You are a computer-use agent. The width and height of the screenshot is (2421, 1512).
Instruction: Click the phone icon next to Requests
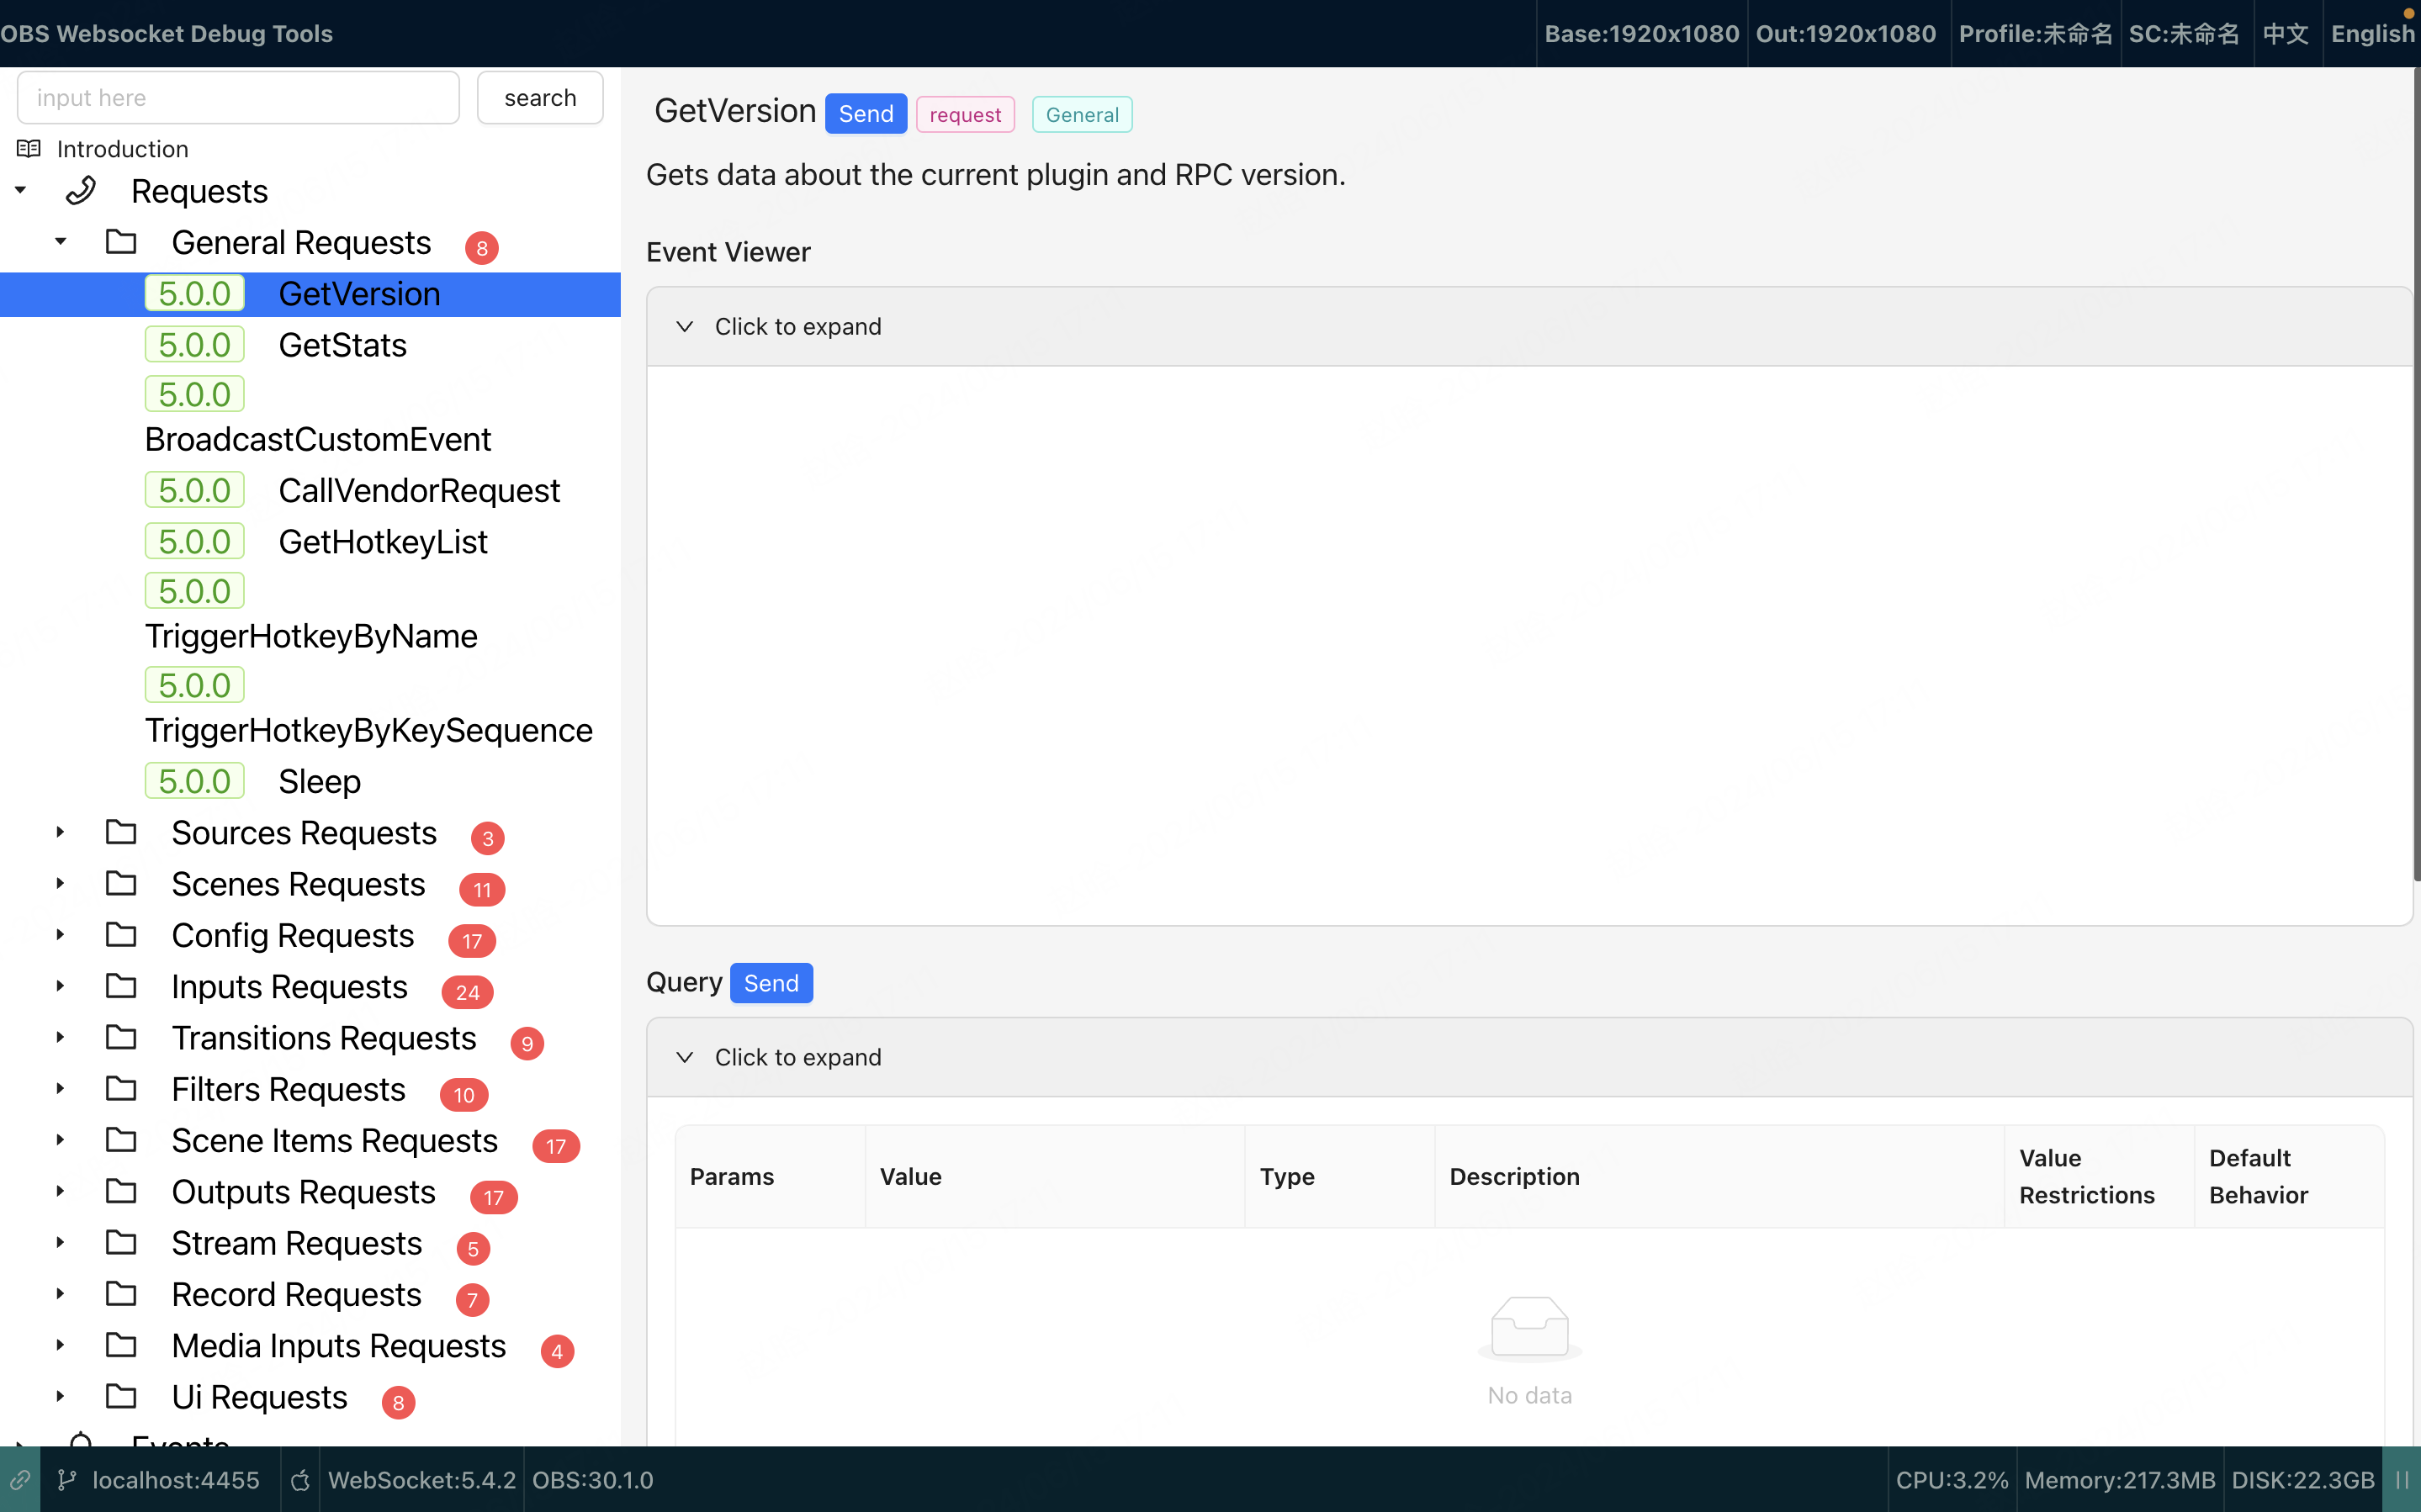(81, 191)
